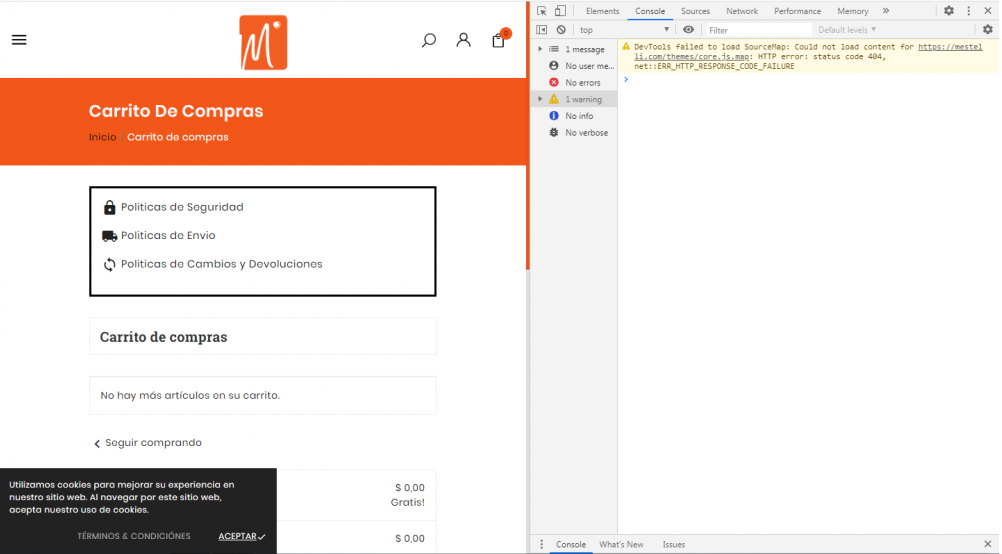Switch to the Elements tab
Viewport: 1002px width, 554px height.
[x=602, y=11]
